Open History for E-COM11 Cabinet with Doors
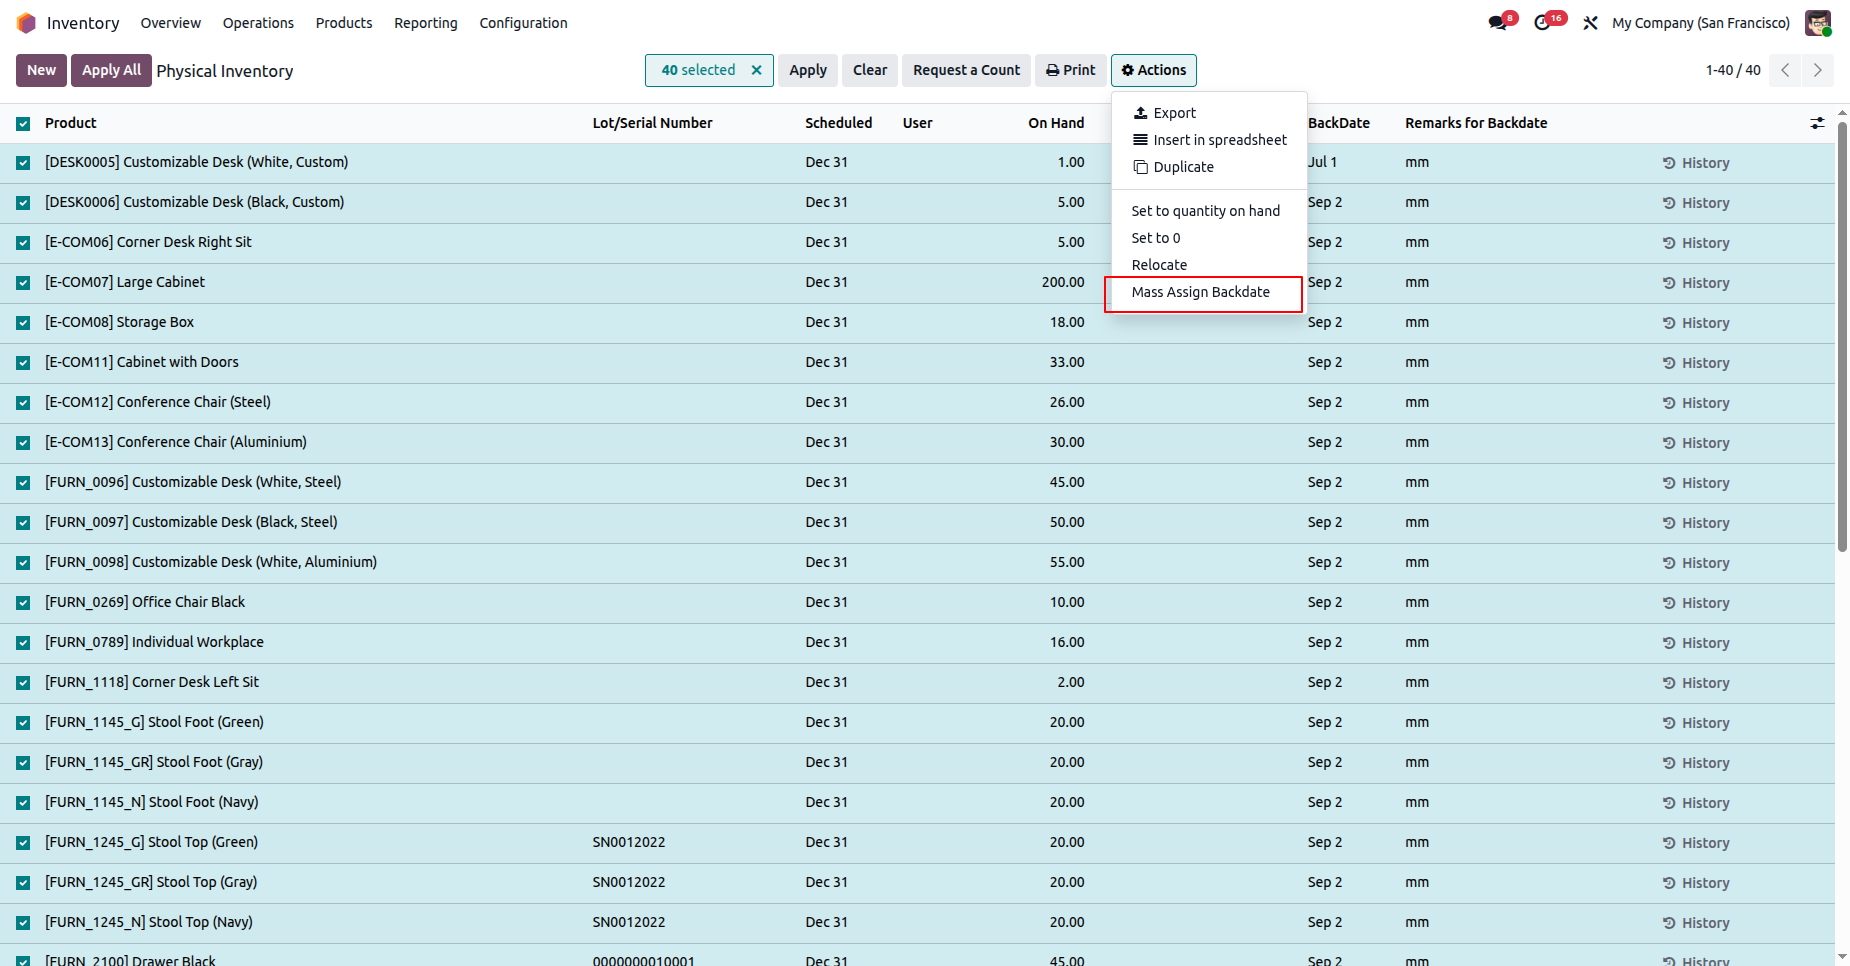1850x966 pixels. click(1696, 363)
